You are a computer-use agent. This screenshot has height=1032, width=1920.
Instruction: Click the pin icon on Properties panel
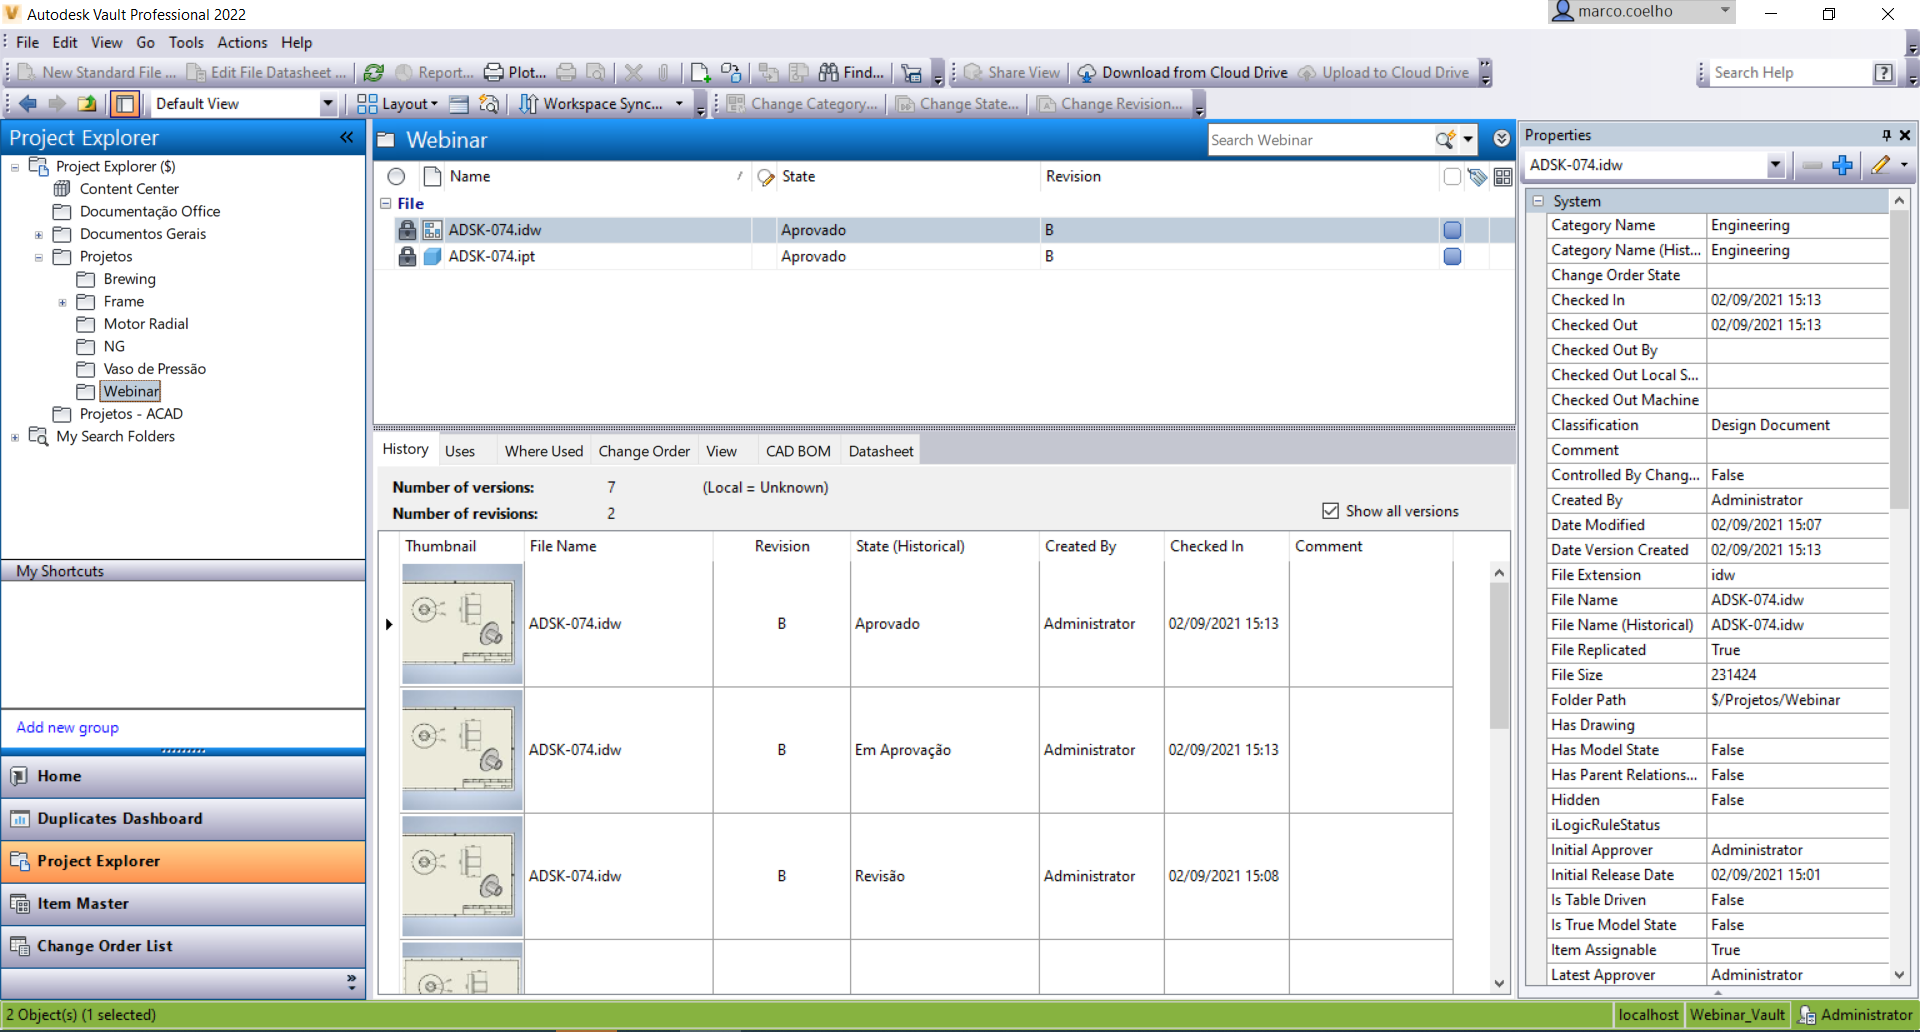coord(1886,135)
